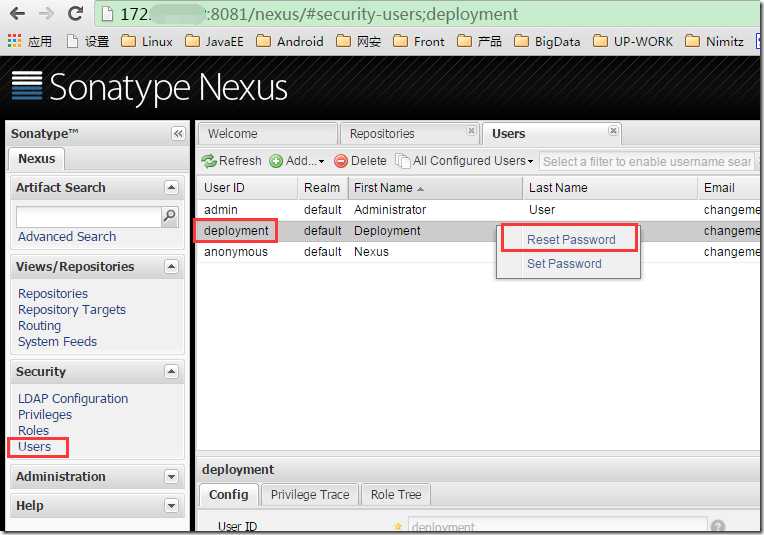764x535 pixels.
Task: Click the Sonatype Nexus logo icon
Action: pos(27,86)
